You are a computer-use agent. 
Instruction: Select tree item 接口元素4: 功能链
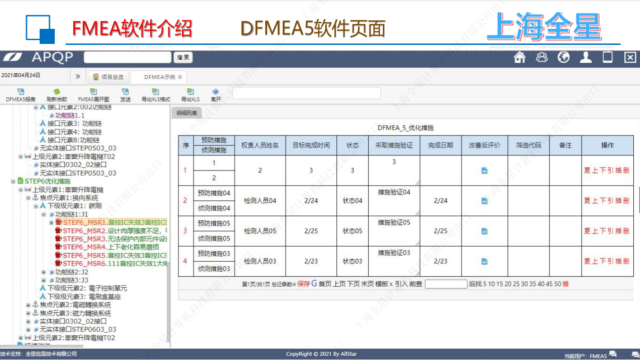click(71, 132)
